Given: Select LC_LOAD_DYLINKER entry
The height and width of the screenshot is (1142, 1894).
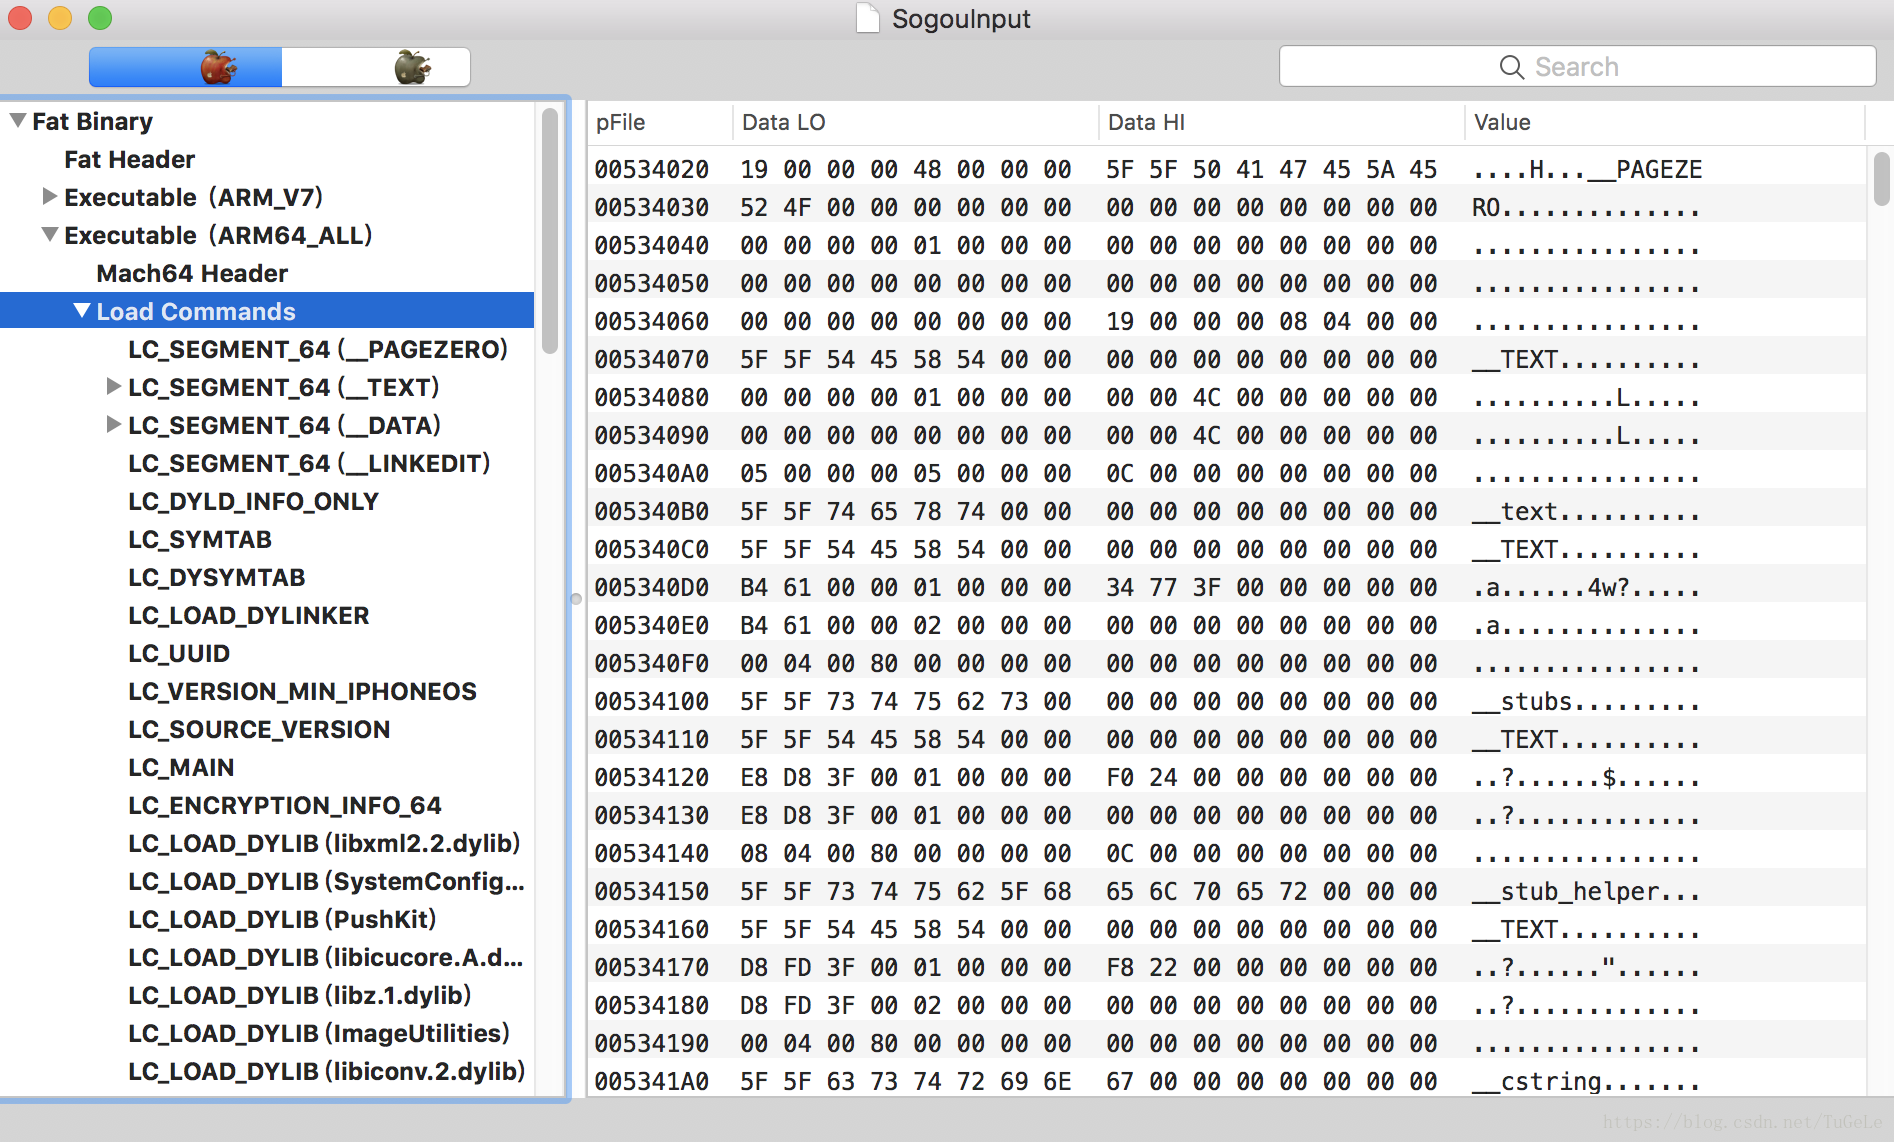Looking at the screenshot, I should (249, 615).
